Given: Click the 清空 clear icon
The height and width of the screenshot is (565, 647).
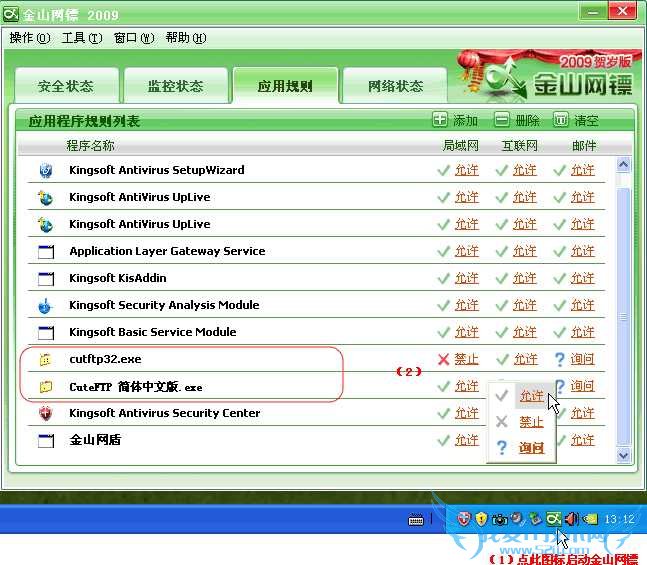Looking at the screenshot, I should tap(560, 120).
